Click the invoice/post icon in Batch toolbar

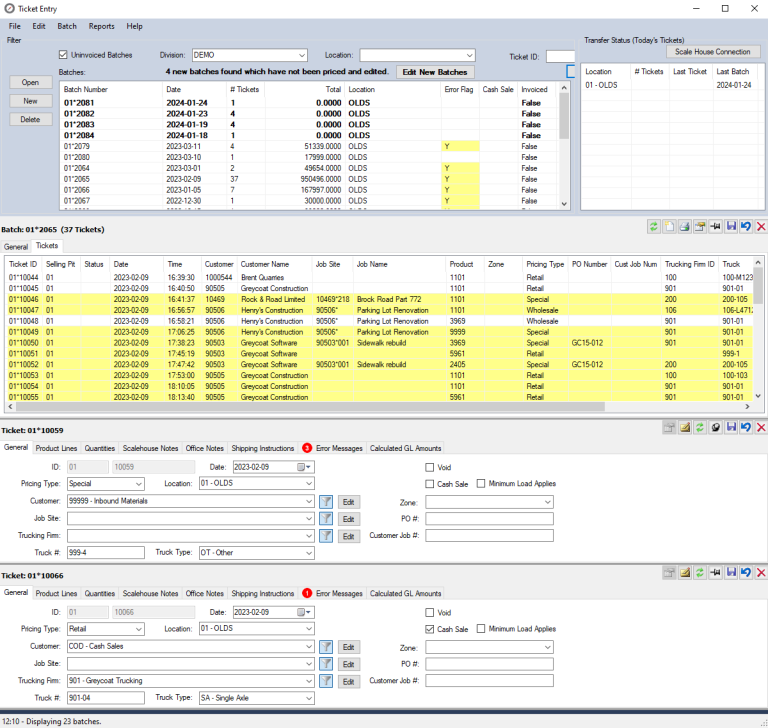click(700, 226)
